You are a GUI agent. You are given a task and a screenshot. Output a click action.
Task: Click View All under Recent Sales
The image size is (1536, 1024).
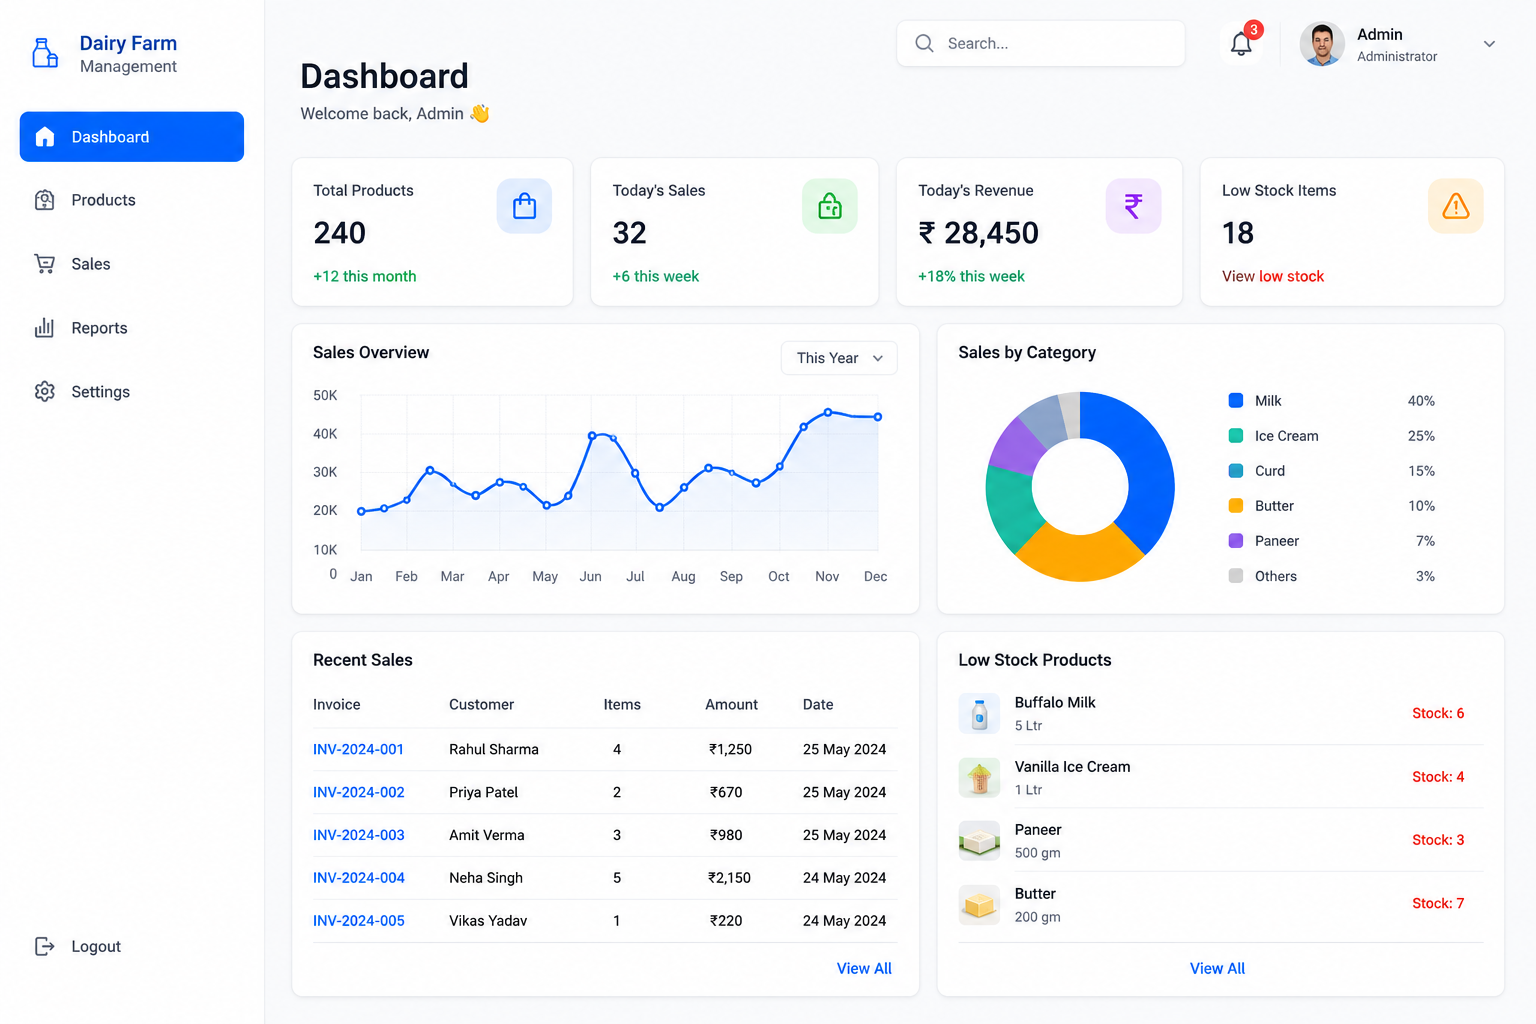pyautogui.click(x=864, y=968)
